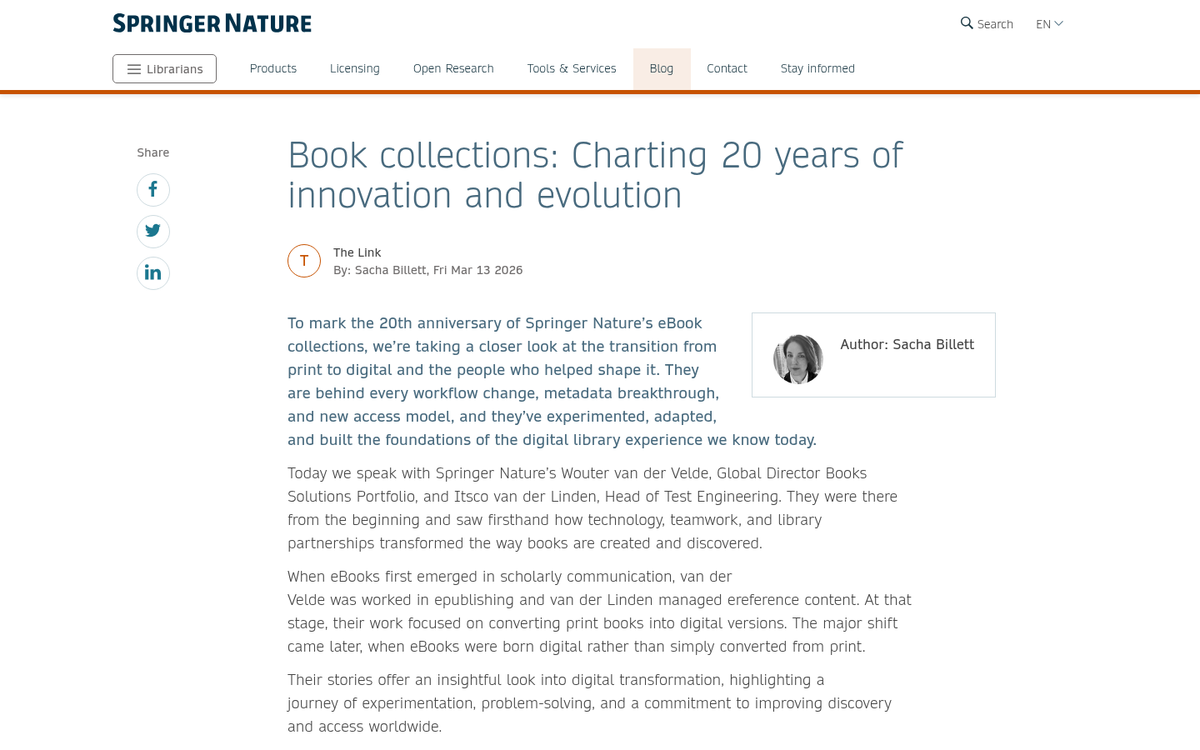Share the article on Facebook
This screenshot has width=1200, height=750.
pyautogui.click(x=153, y=189)
